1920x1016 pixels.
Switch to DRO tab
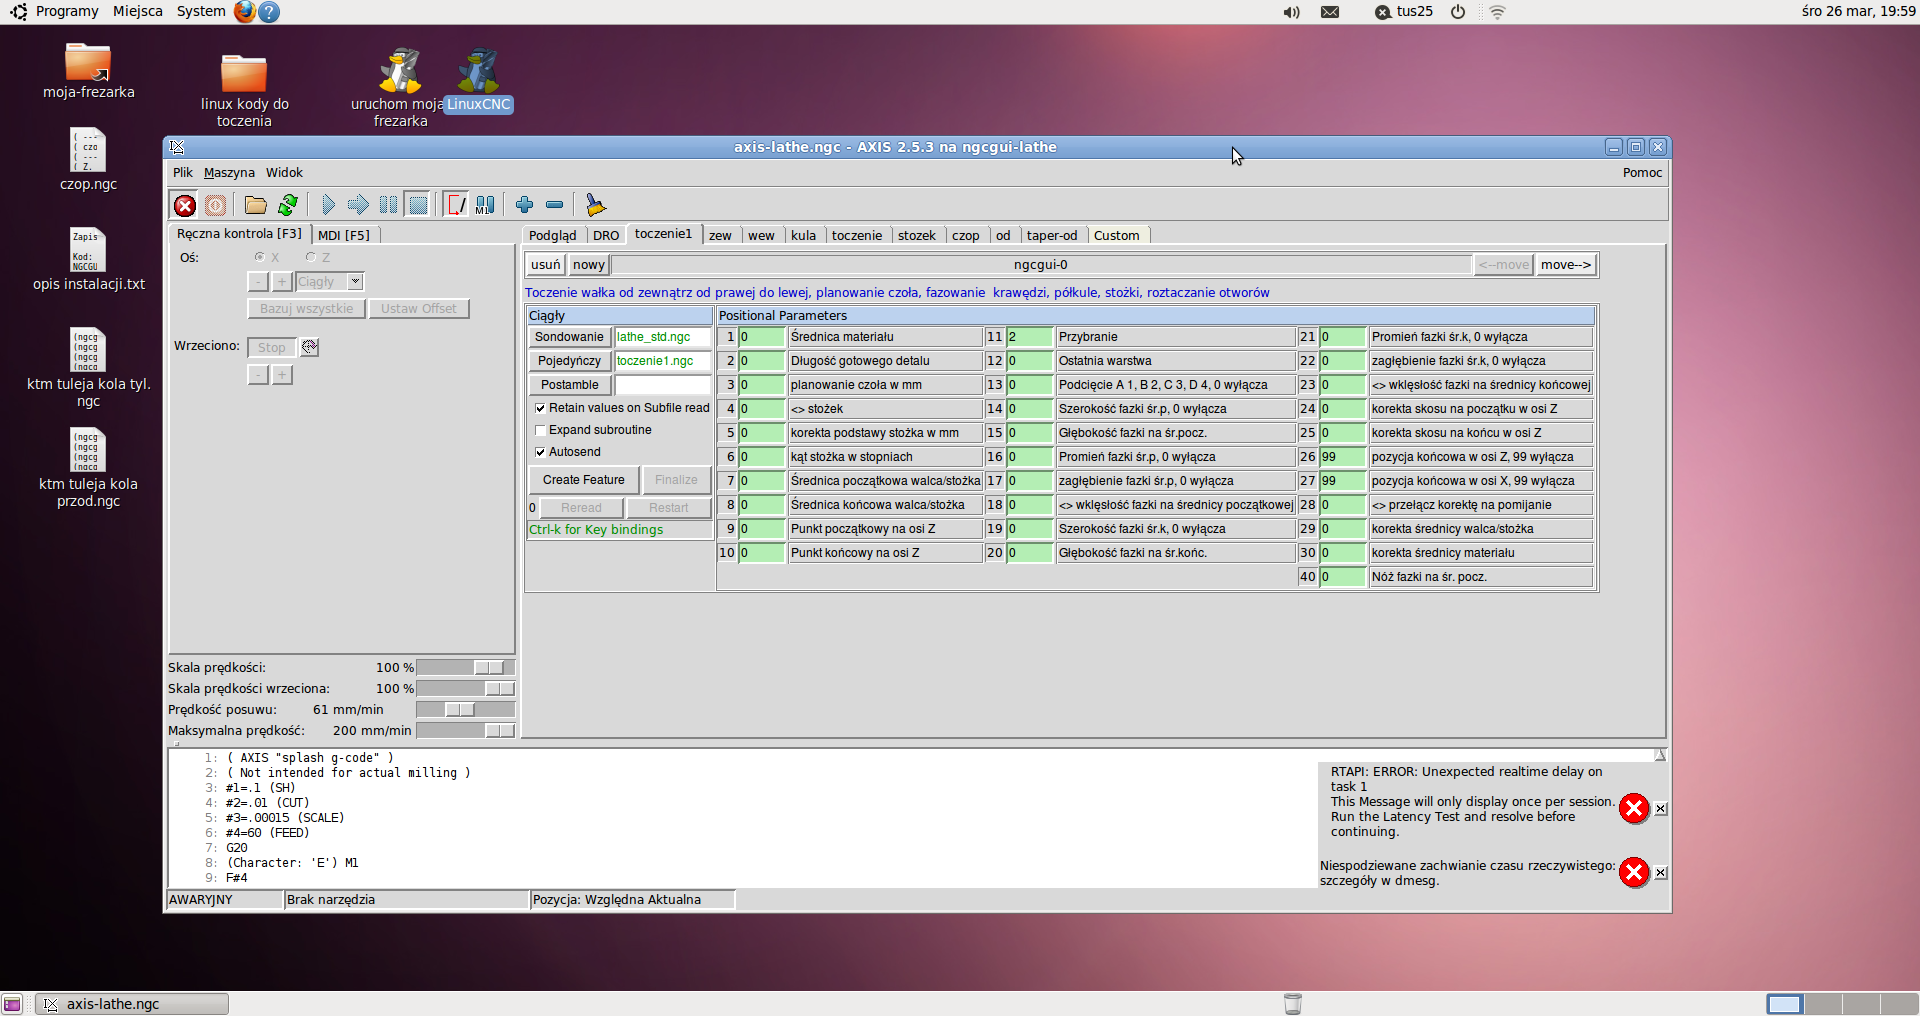606,236
